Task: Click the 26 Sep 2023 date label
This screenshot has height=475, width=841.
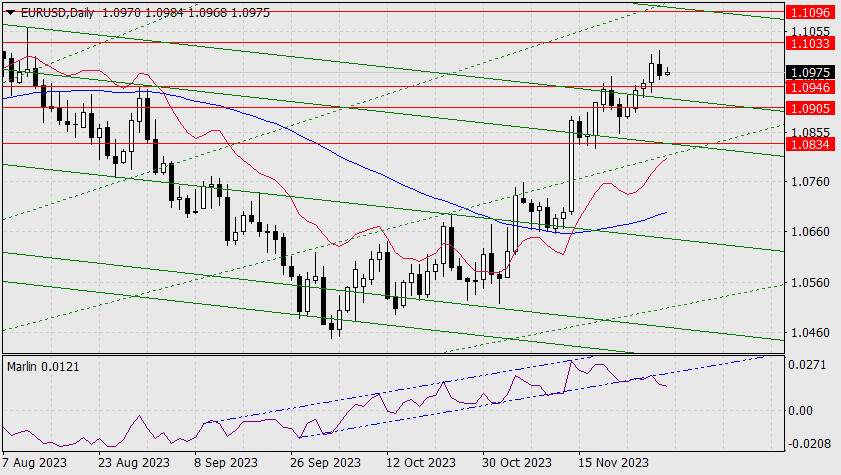Action: pyautogui.click(x=326, y=463)
